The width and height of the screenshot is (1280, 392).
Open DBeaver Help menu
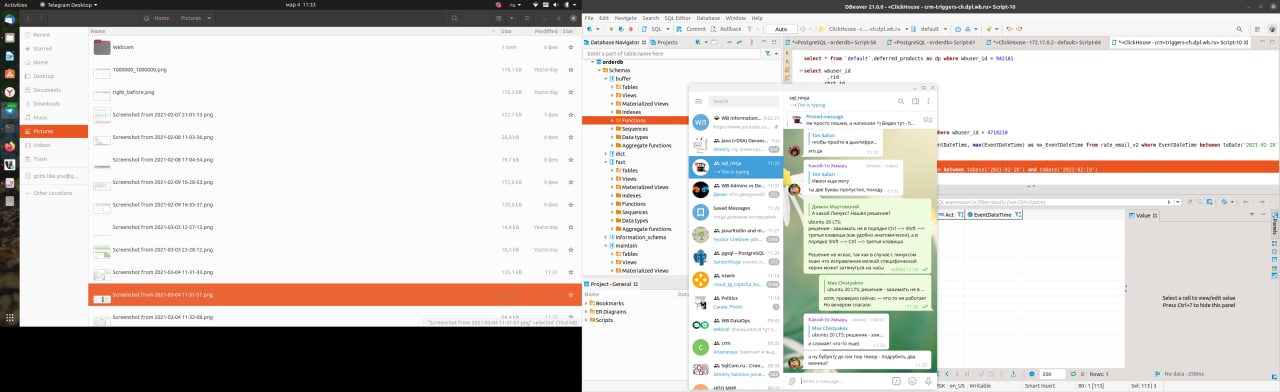(757, 18)
